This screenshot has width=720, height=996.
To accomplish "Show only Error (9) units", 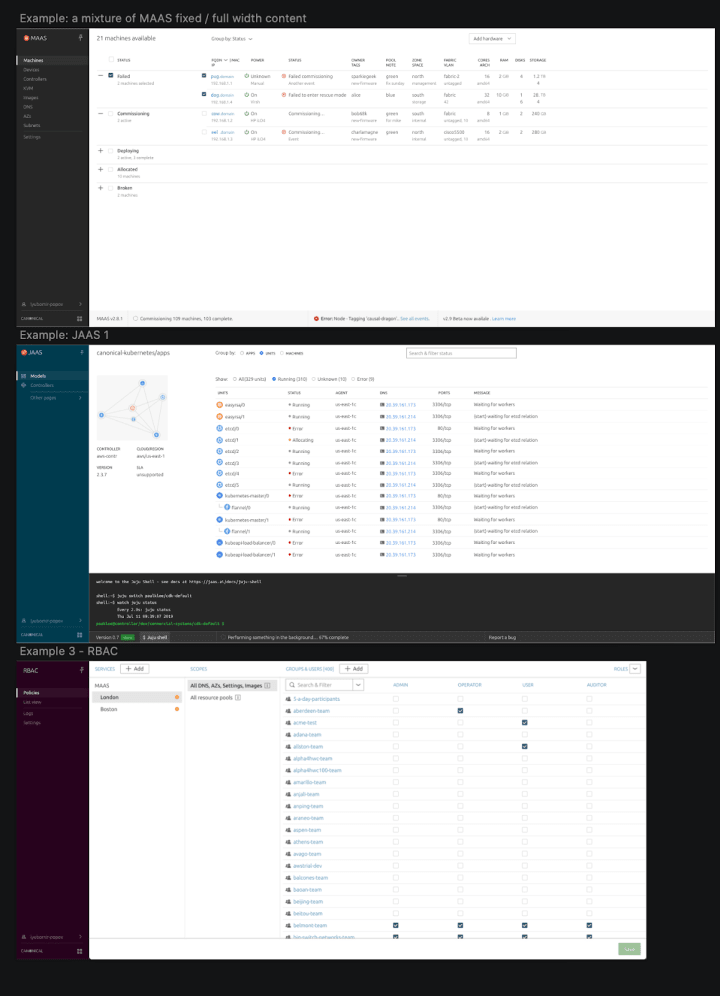I will [353, 379].
